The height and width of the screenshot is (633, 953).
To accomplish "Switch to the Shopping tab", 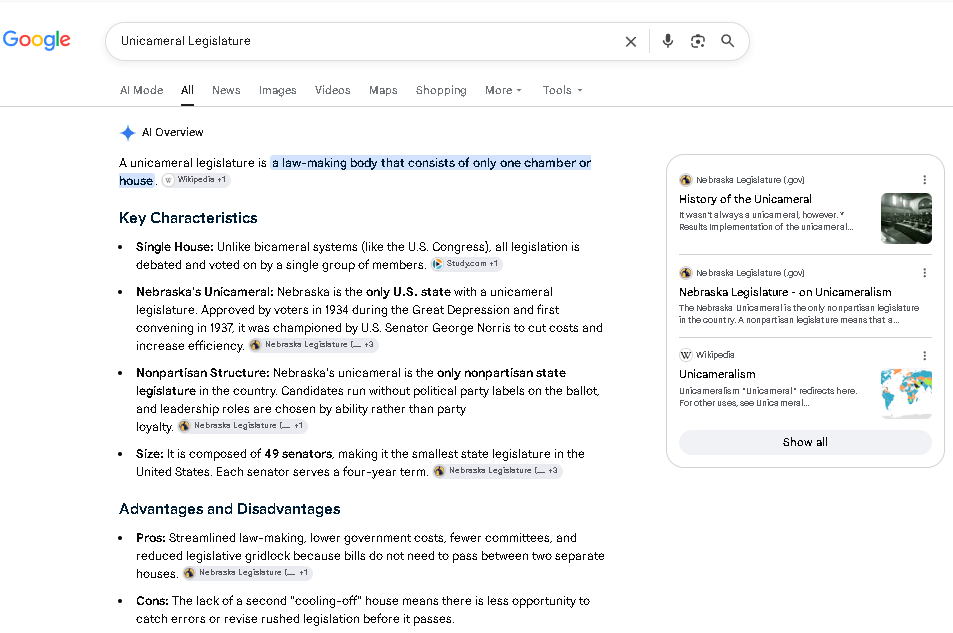I will point(441,90).
